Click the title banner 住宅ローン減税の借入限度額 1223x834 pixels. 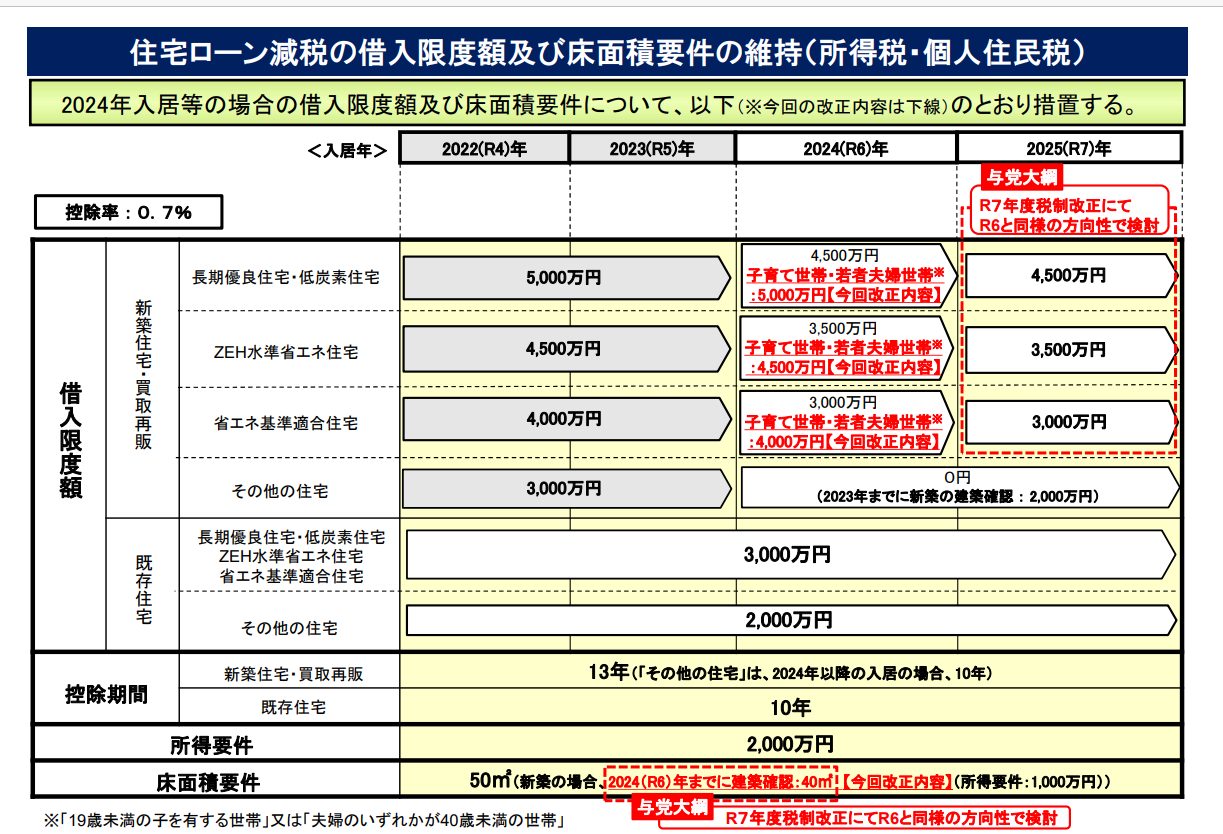607,52
